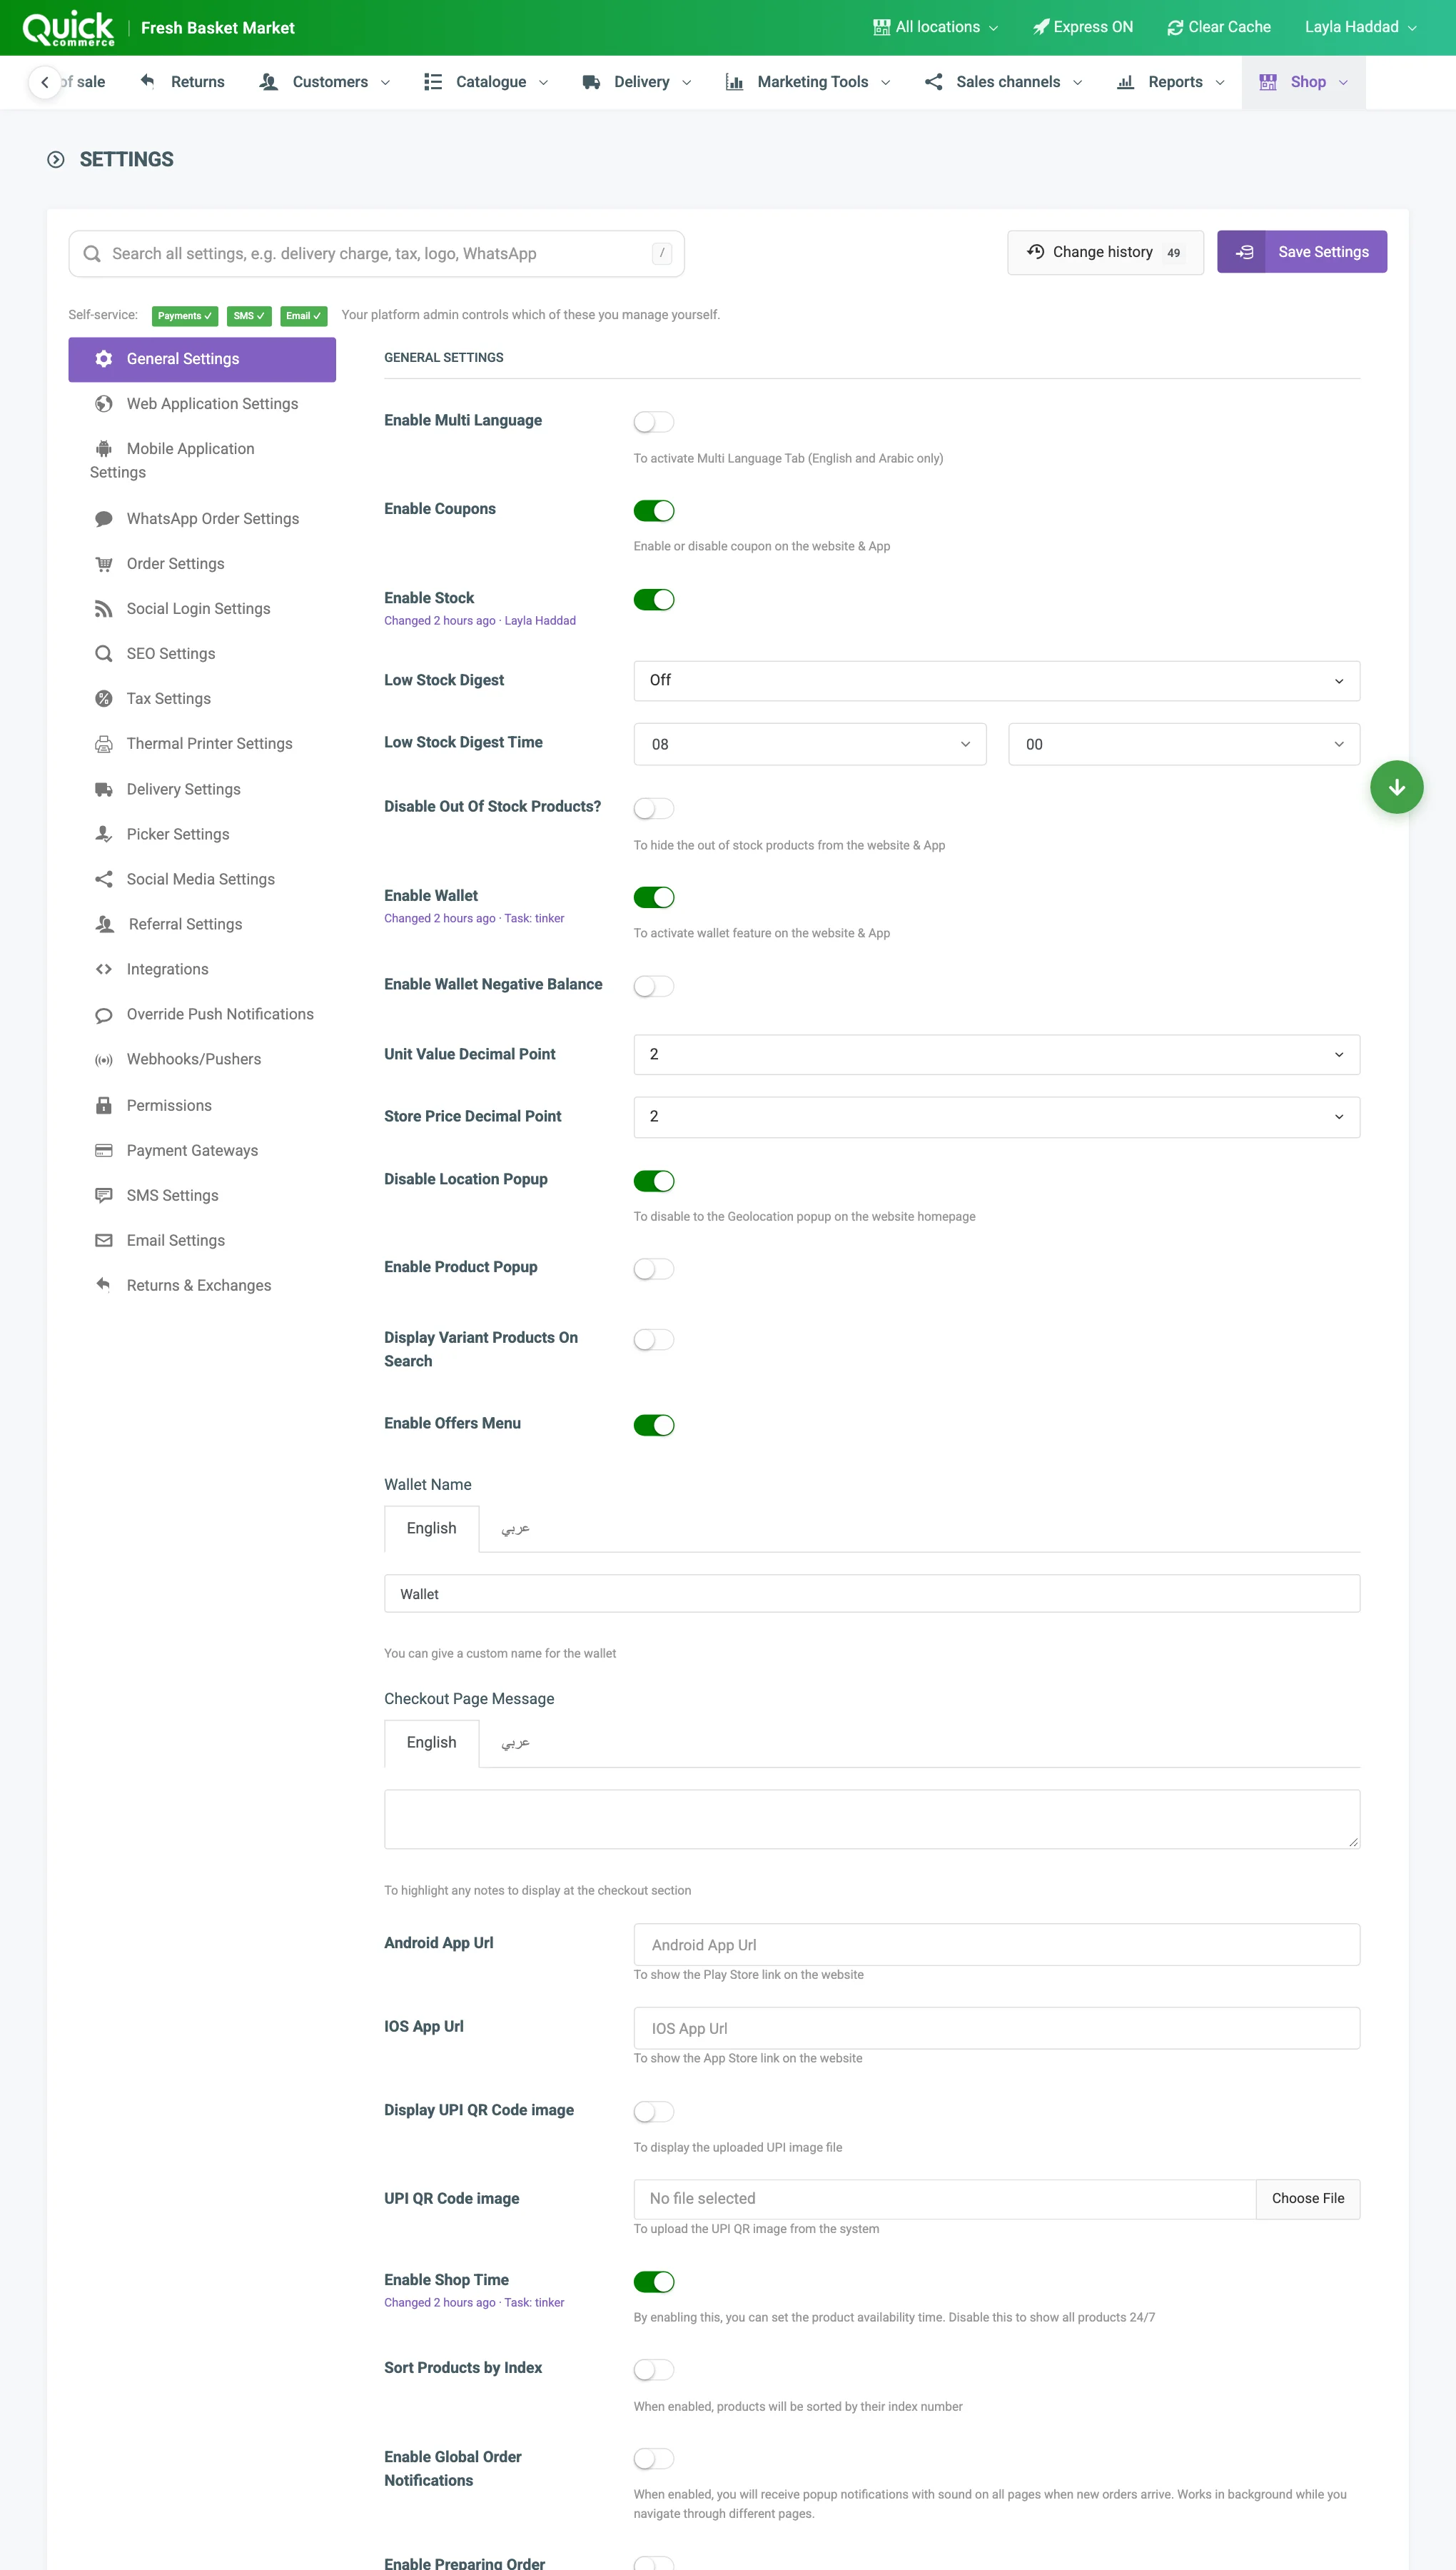The image size is (1456, 2570).
Task: Click the Save Settings button
Action: (x=1302, y=252)
